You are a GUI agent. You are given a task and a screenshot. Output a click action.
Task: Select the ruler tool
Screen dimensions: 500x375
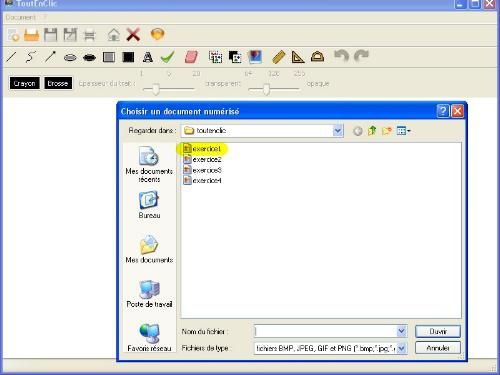coord(279,57)
